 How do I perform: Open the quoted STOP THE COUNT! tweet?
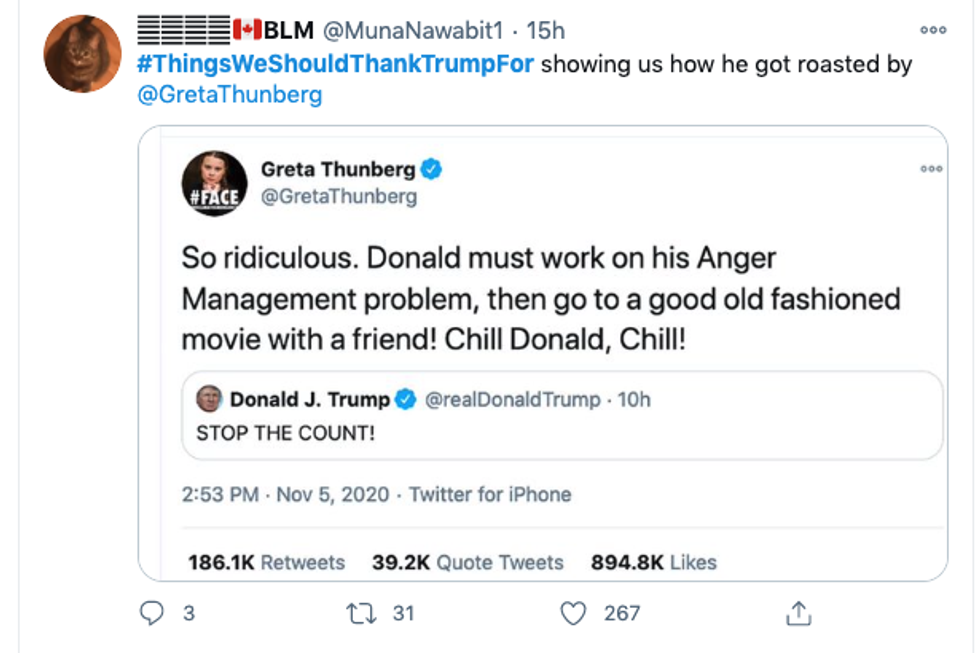click(562, 434)
